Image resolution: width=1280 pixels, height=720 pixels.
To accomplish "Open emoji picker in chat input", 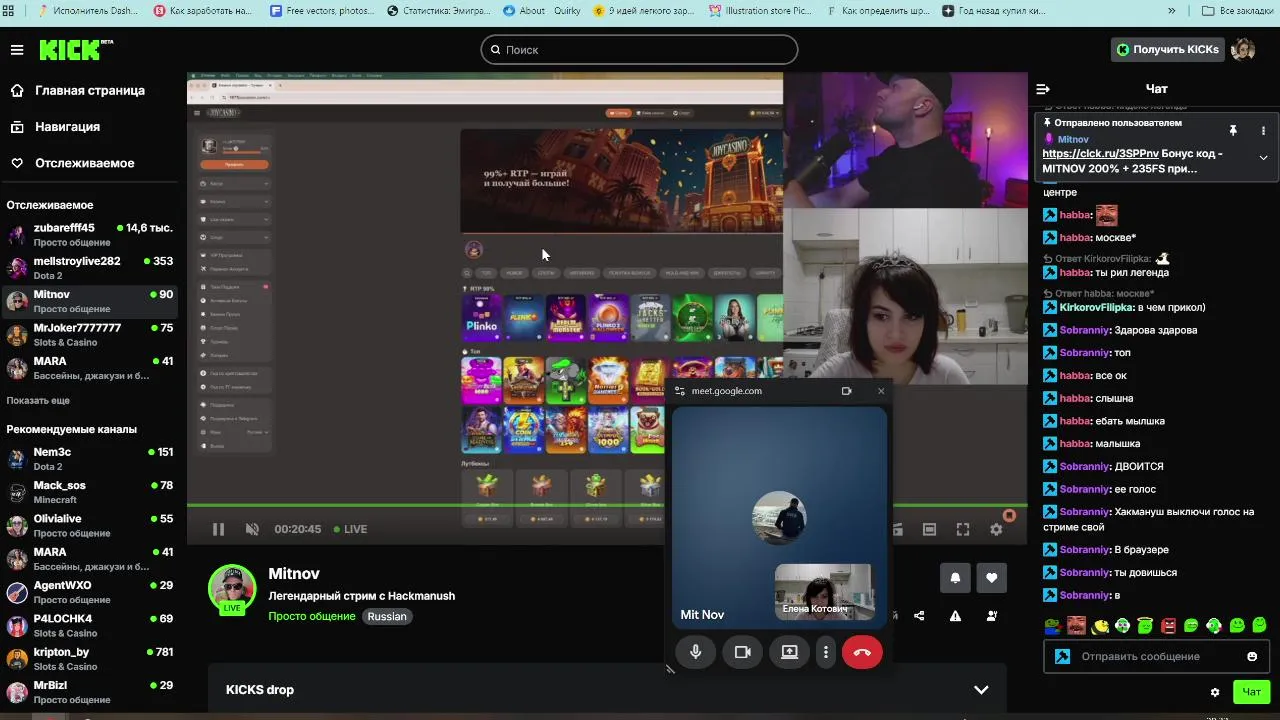I will (1252, 656).
